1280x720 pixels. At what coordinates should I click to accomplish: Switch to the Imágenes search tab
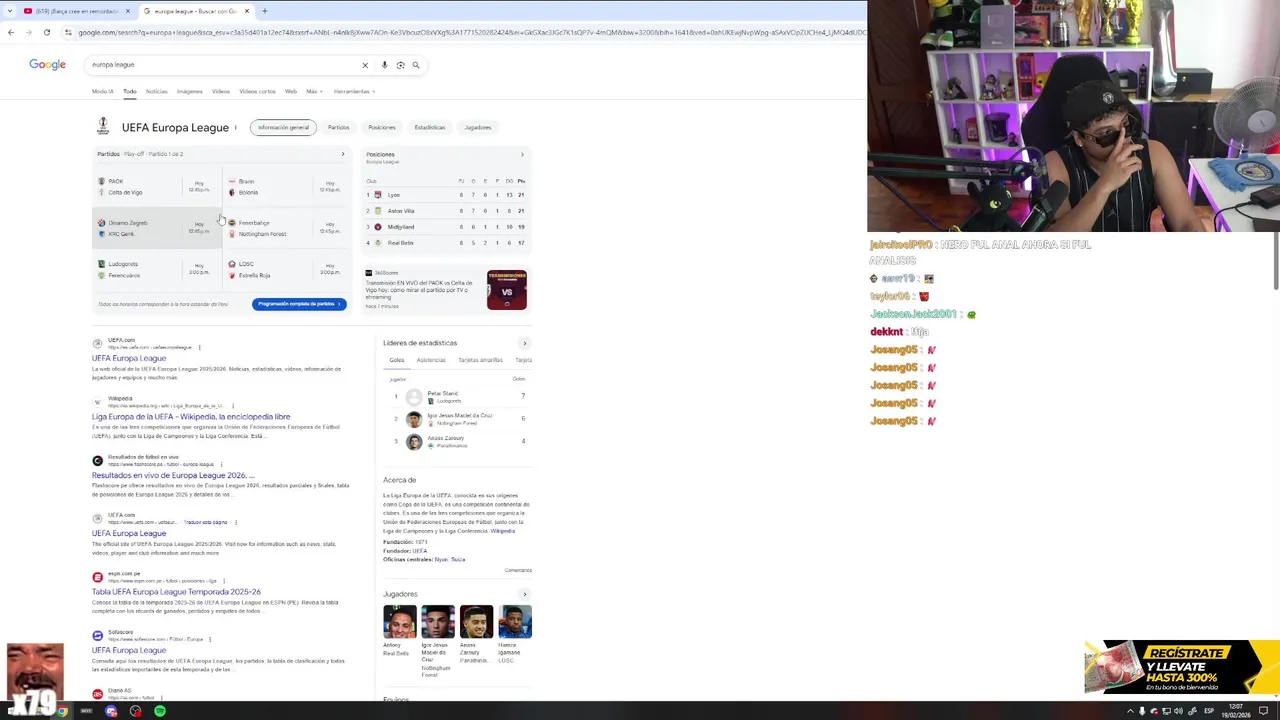point(189,91)
